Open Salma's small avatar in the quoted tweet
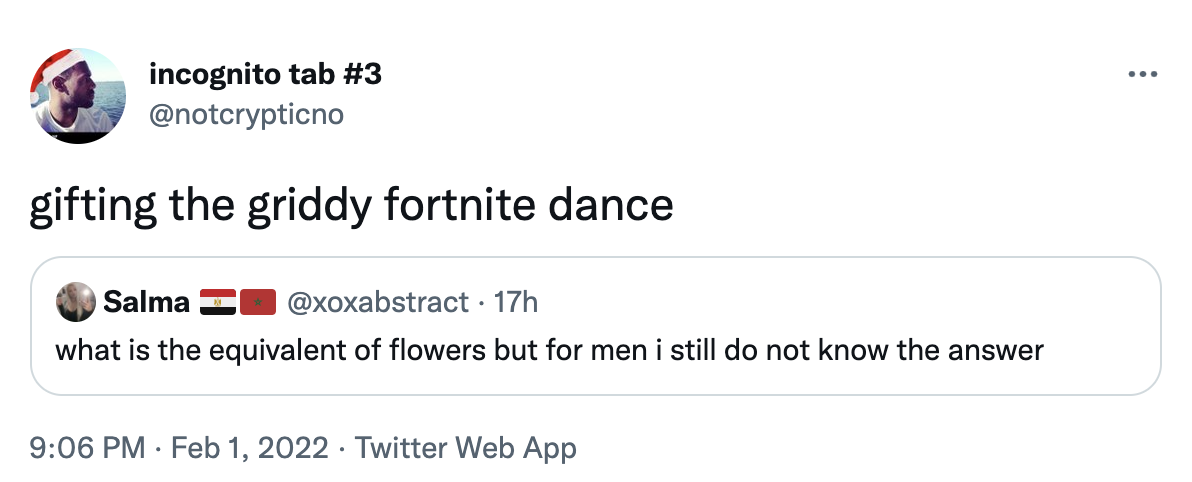 [x=75, y=302]
